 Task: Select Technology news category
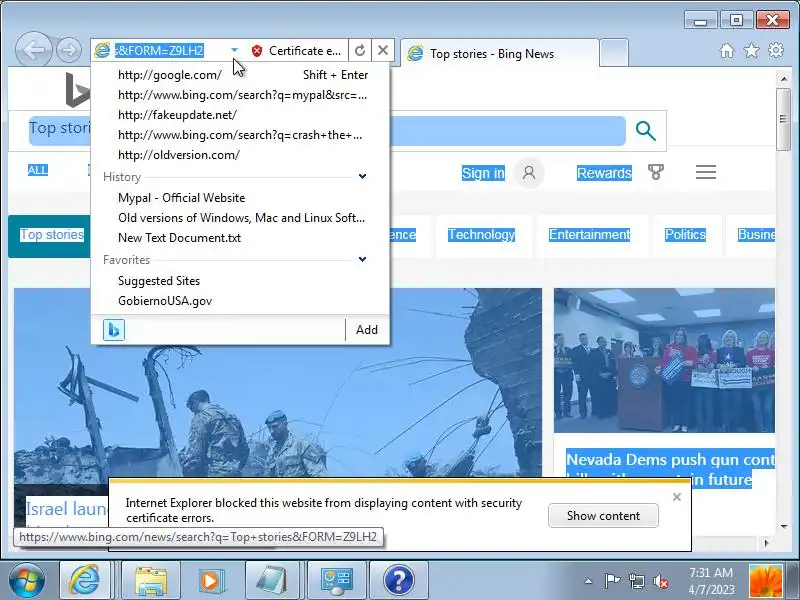(x=481, y=235)
